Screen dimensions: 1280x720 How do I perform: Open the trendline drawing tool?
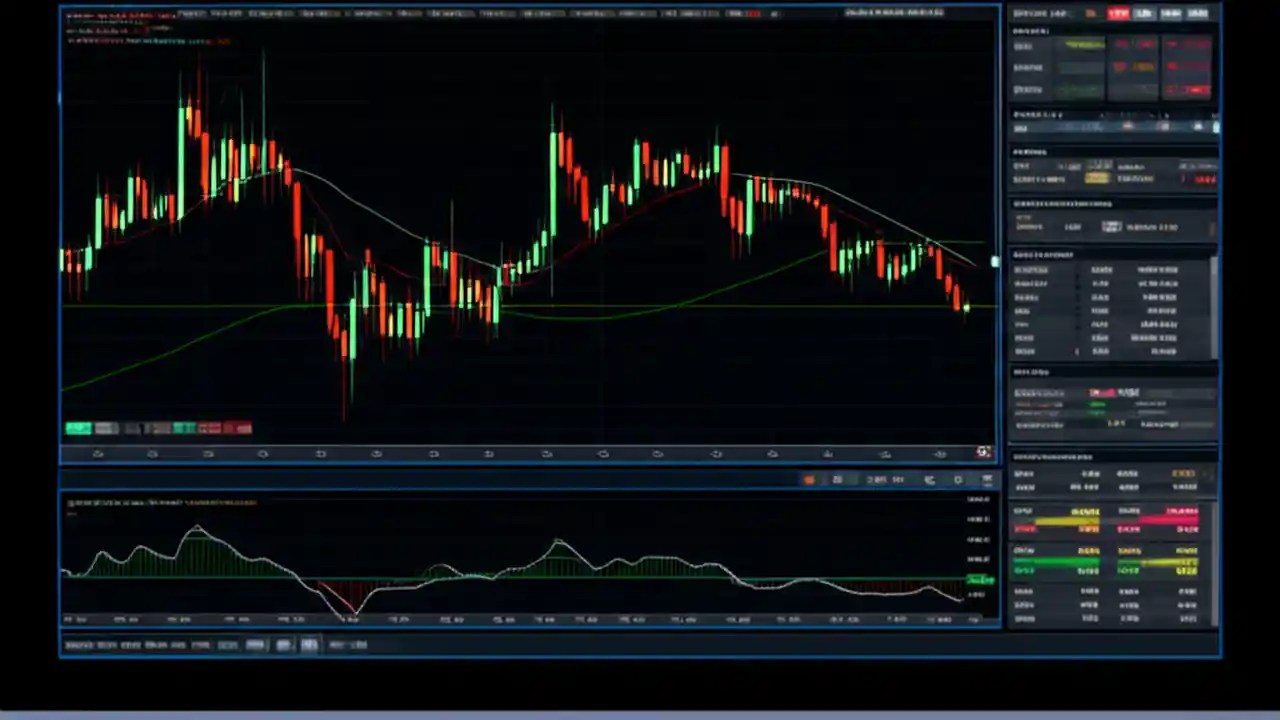point(152,453)
